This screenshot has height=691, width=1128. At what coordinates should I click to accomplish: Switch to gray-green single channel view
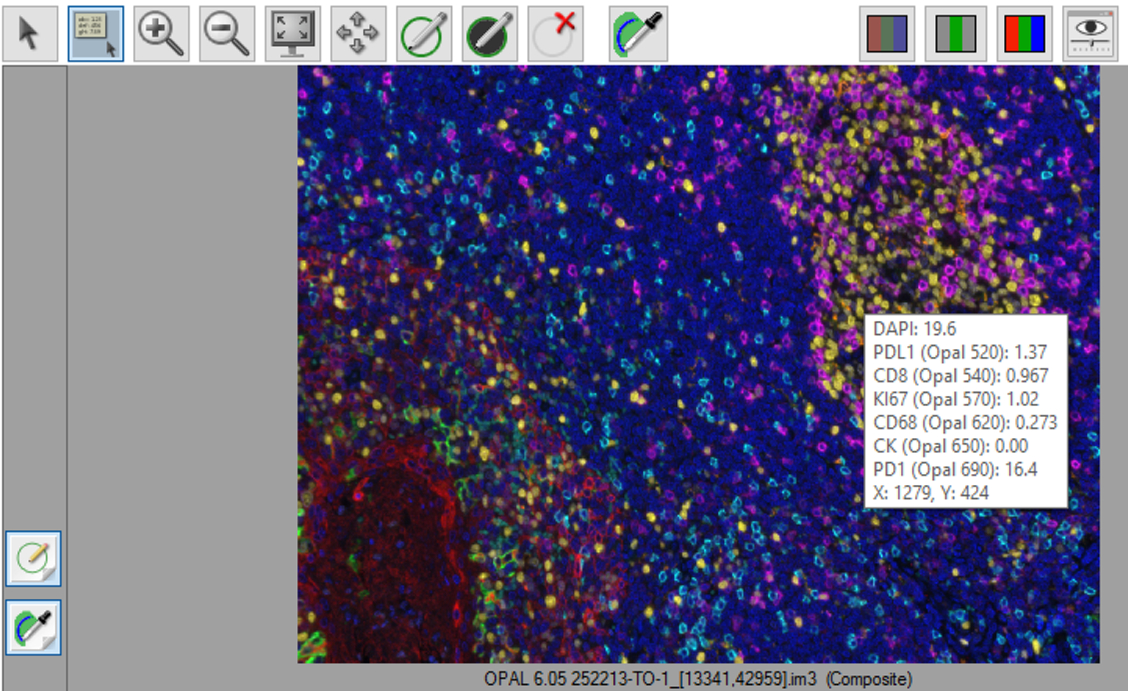tap(955, 34)
